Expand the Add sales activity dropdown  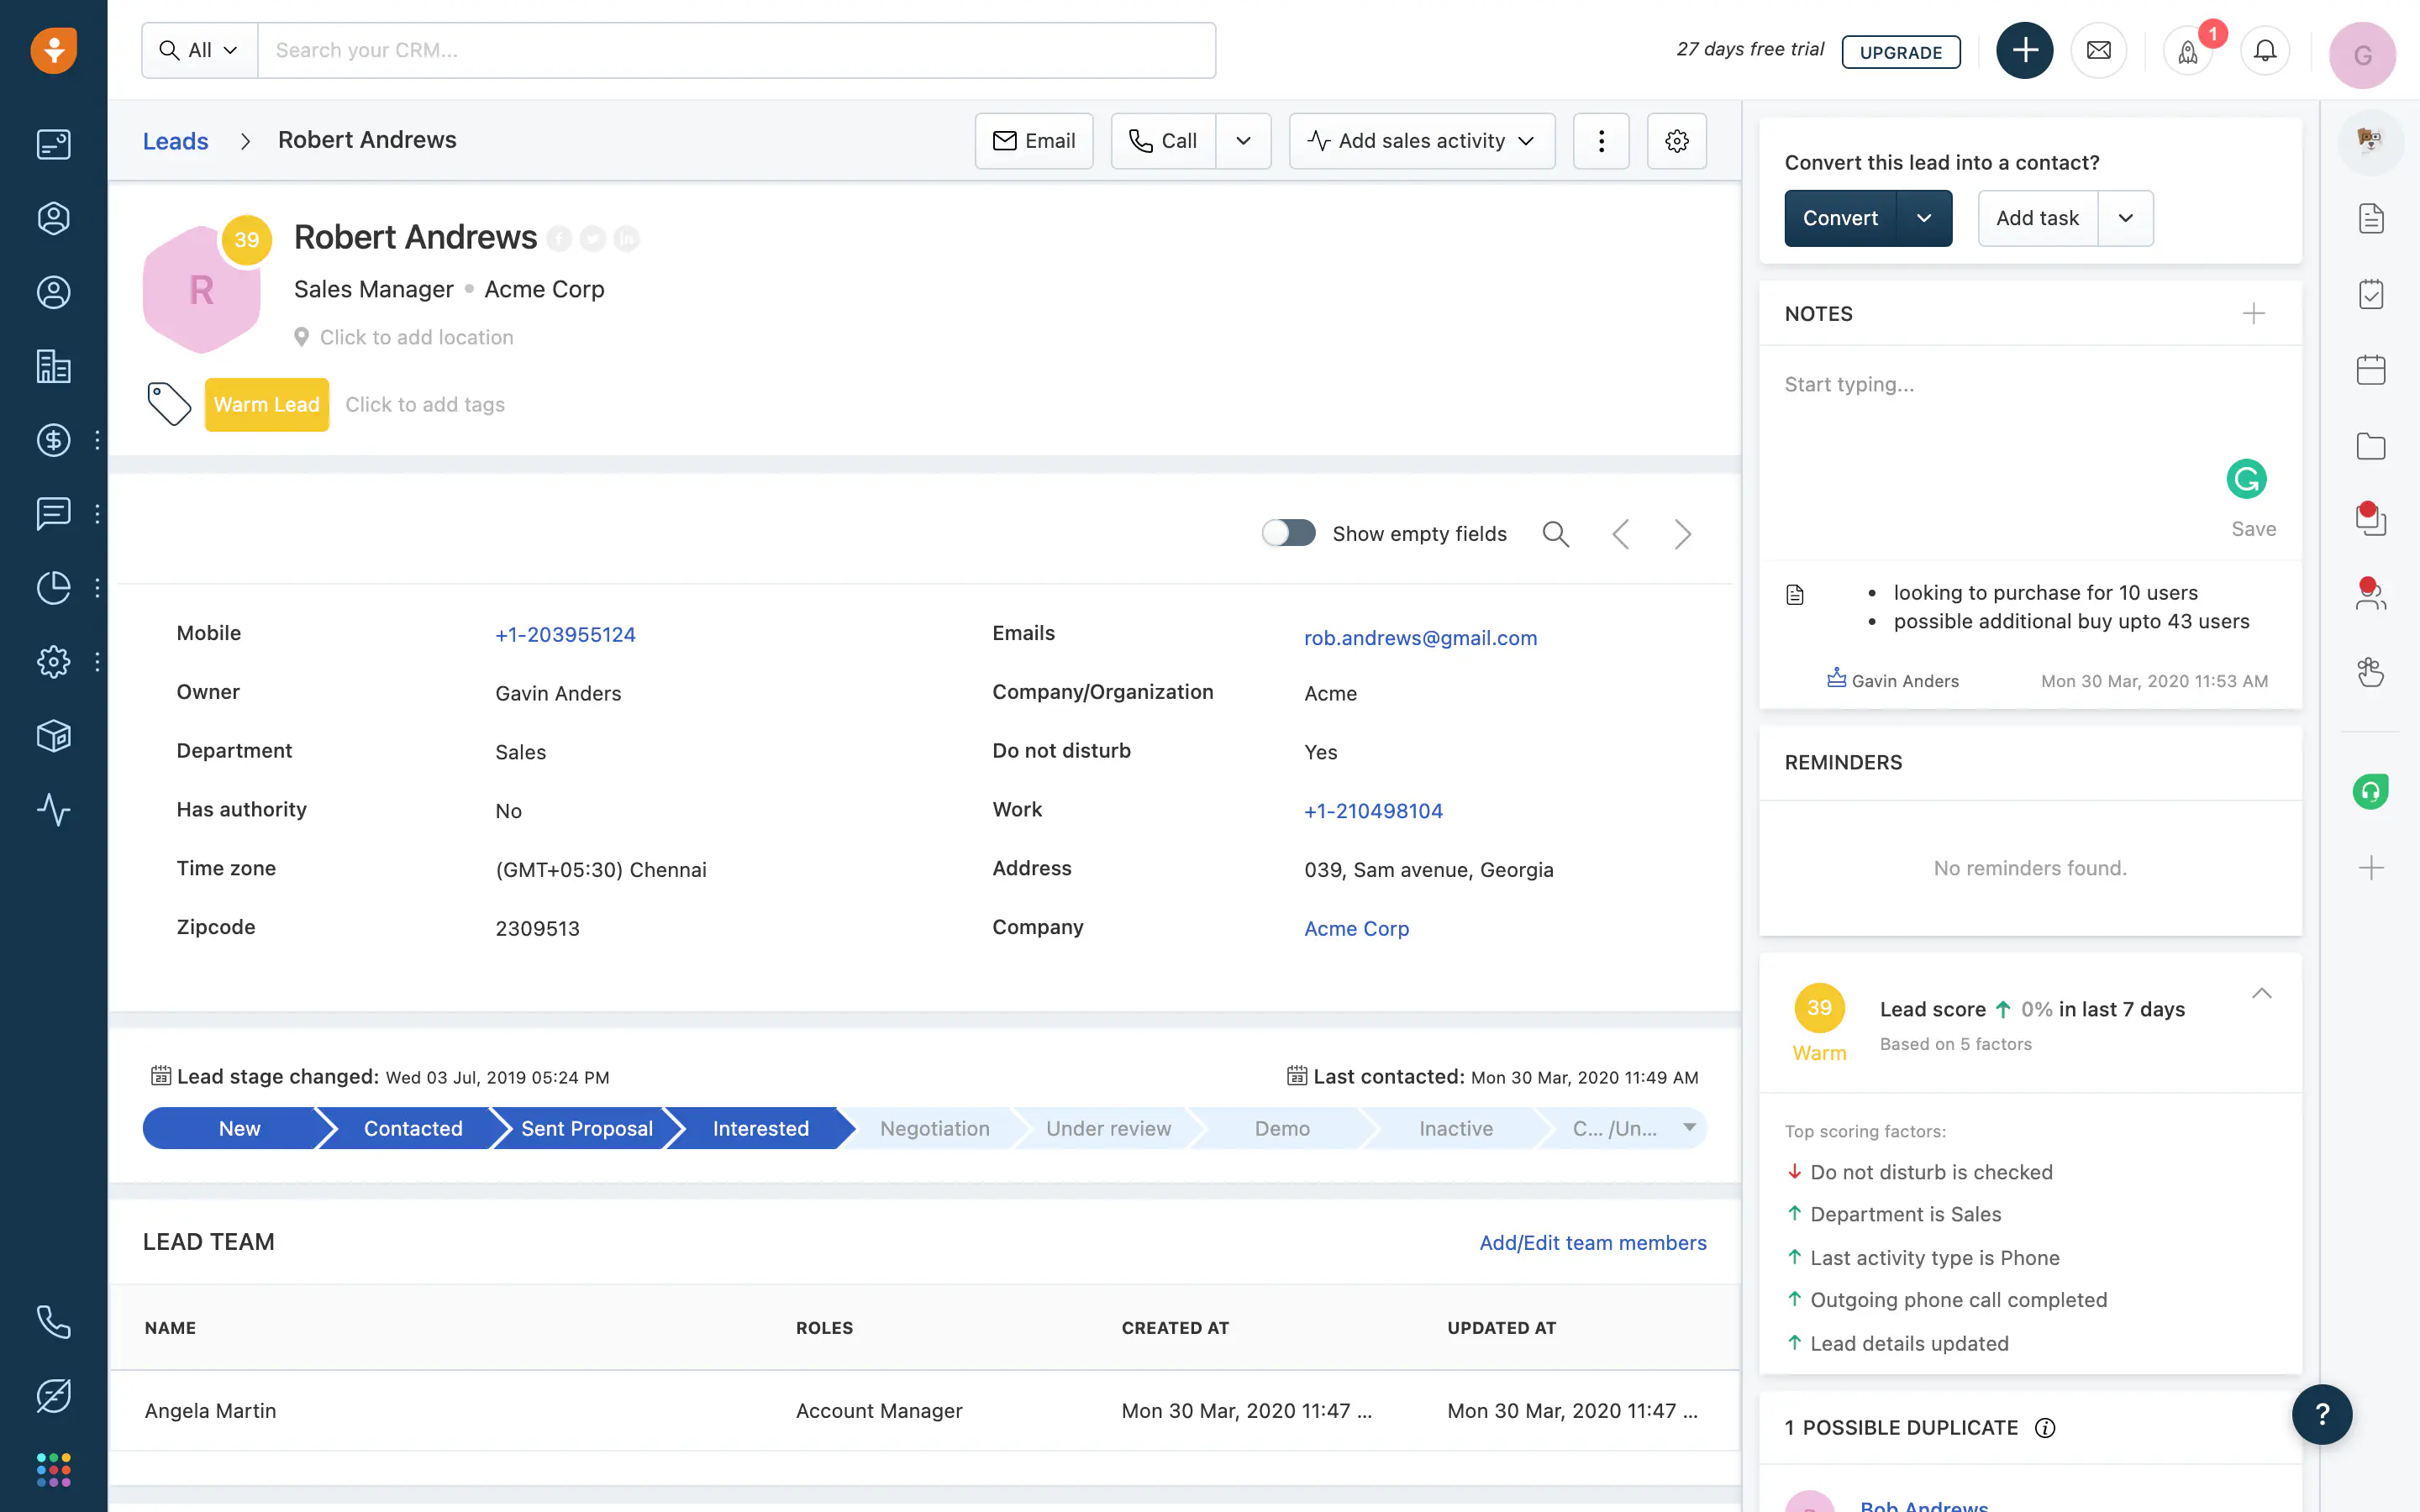tap(1523, 139)
